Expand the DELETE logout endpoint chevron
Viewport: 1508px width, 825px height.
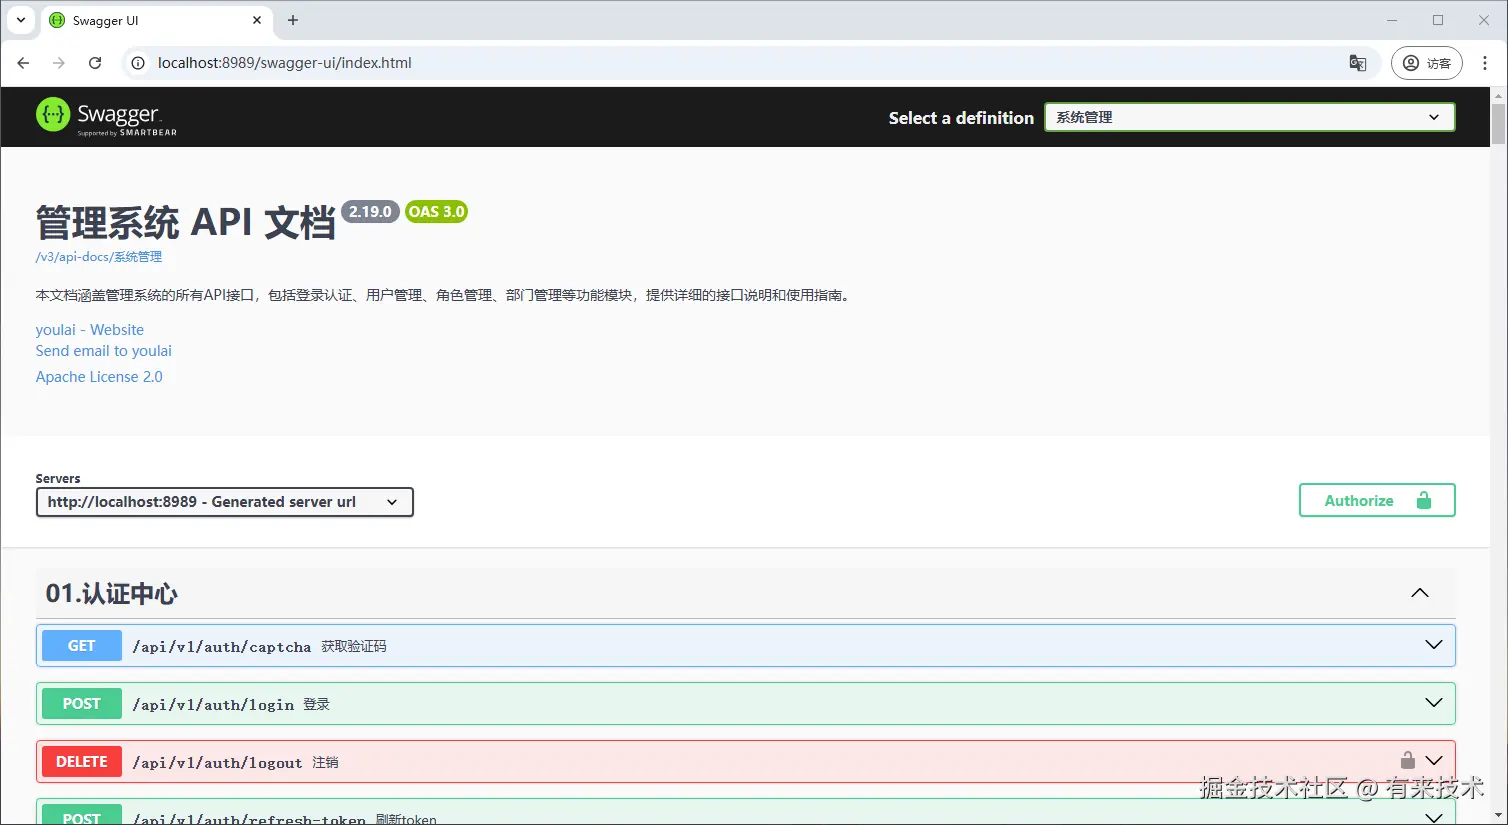pyautogui.click(x=1433, y=761)
